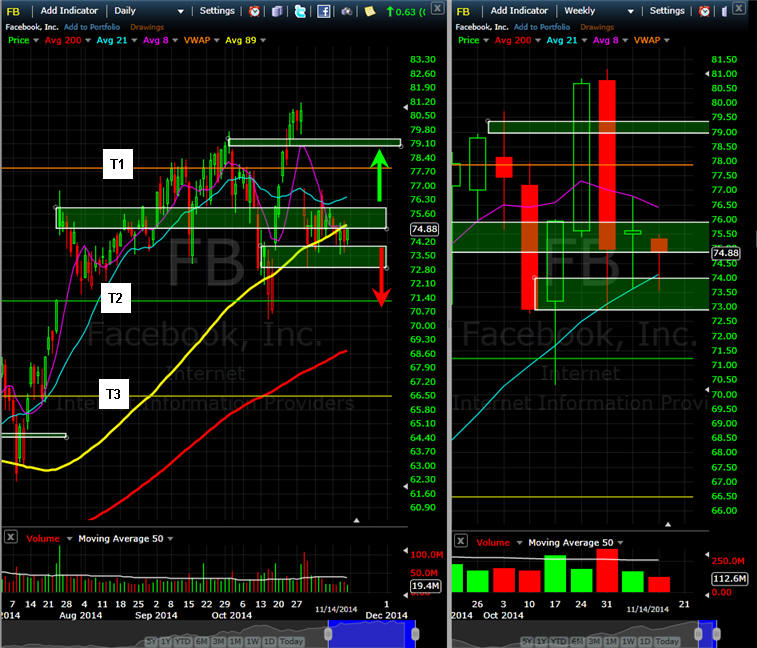Select YTD range on Weekly chart
Image resolution: width=757 pixels, height=648 pixels.
[558, 641]
